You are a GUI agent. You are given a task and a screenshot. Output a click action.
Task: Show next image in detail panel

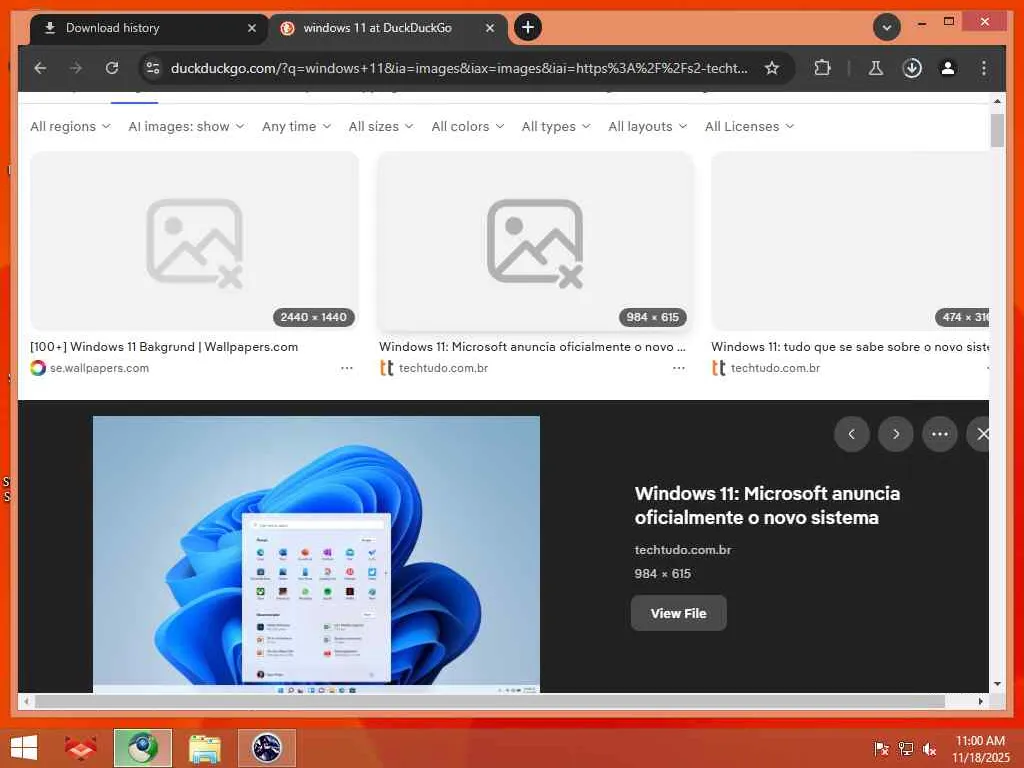tap(895, 434)
